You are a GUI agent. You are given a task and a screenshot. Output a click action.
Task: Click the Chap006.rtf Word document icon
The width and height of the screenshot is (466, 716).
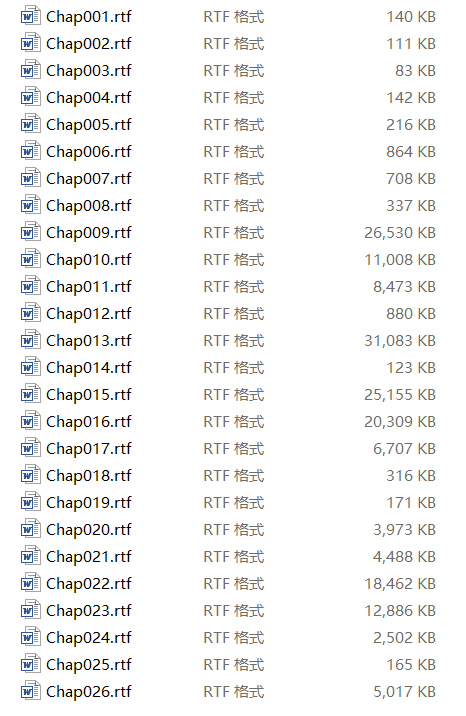[x=31, y=151]
